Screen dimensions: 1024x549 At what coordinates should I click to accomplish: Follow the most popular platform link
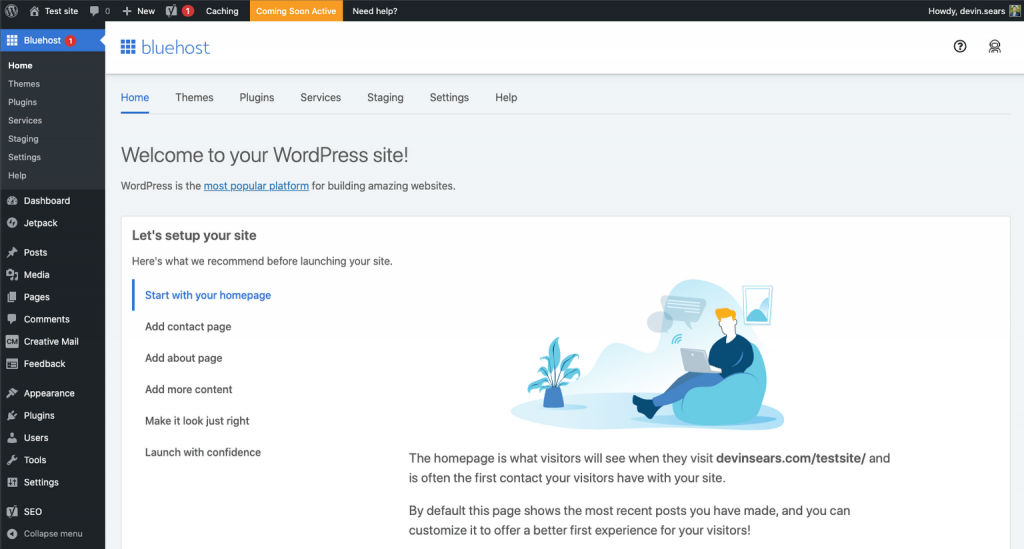coord(256,186)
